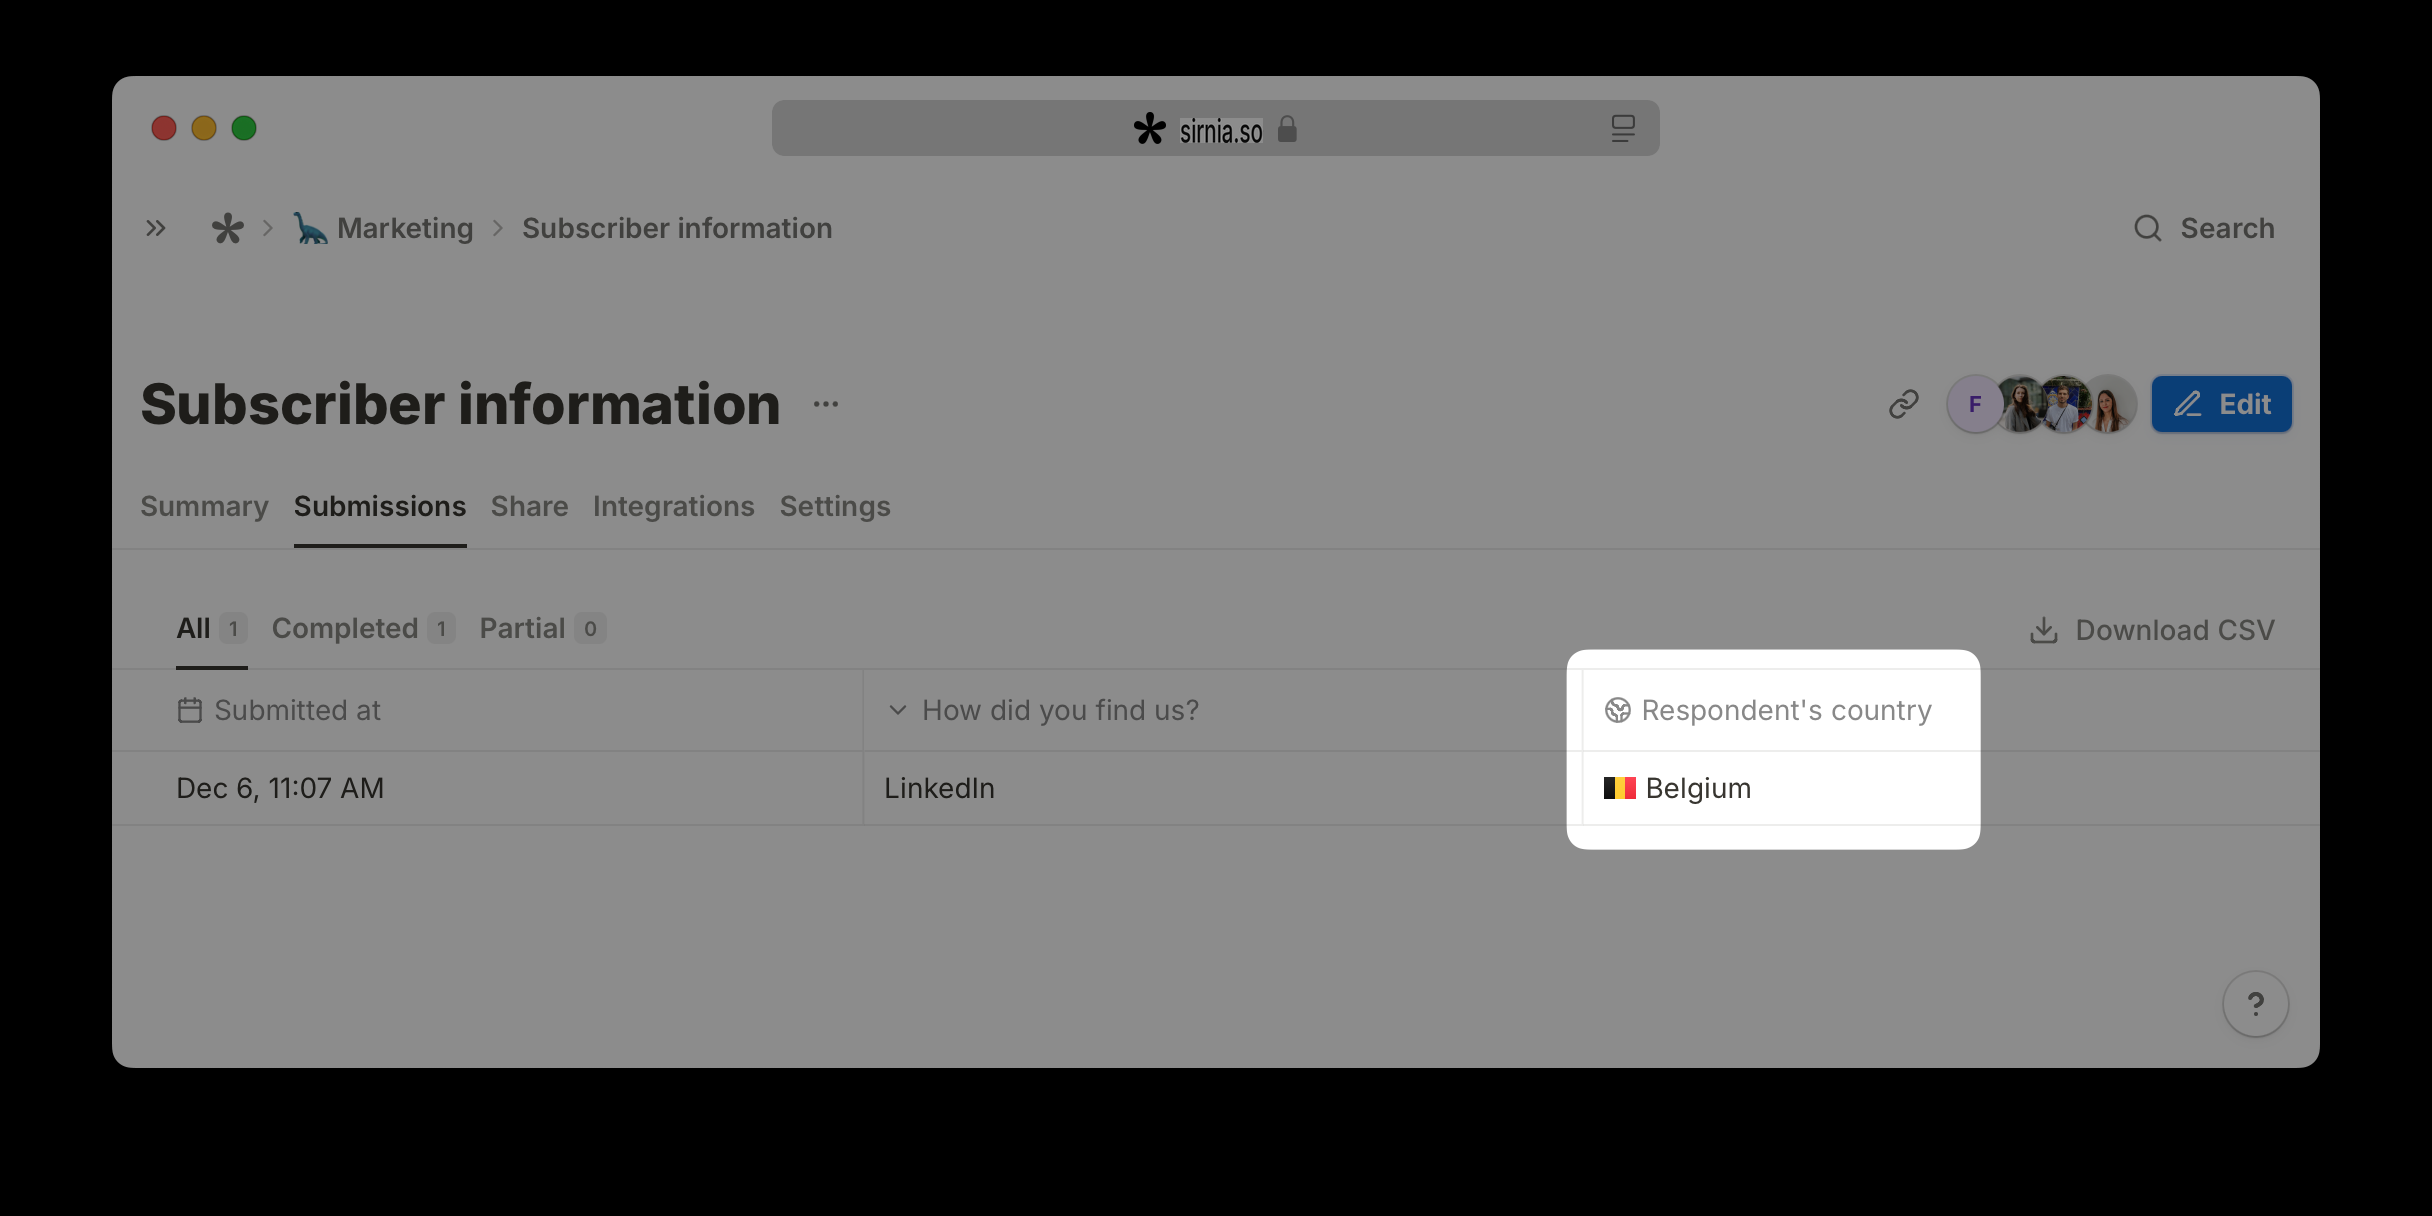Open Search magnifier icon
The image size is (2432, 1216).
coord(2147,228)
